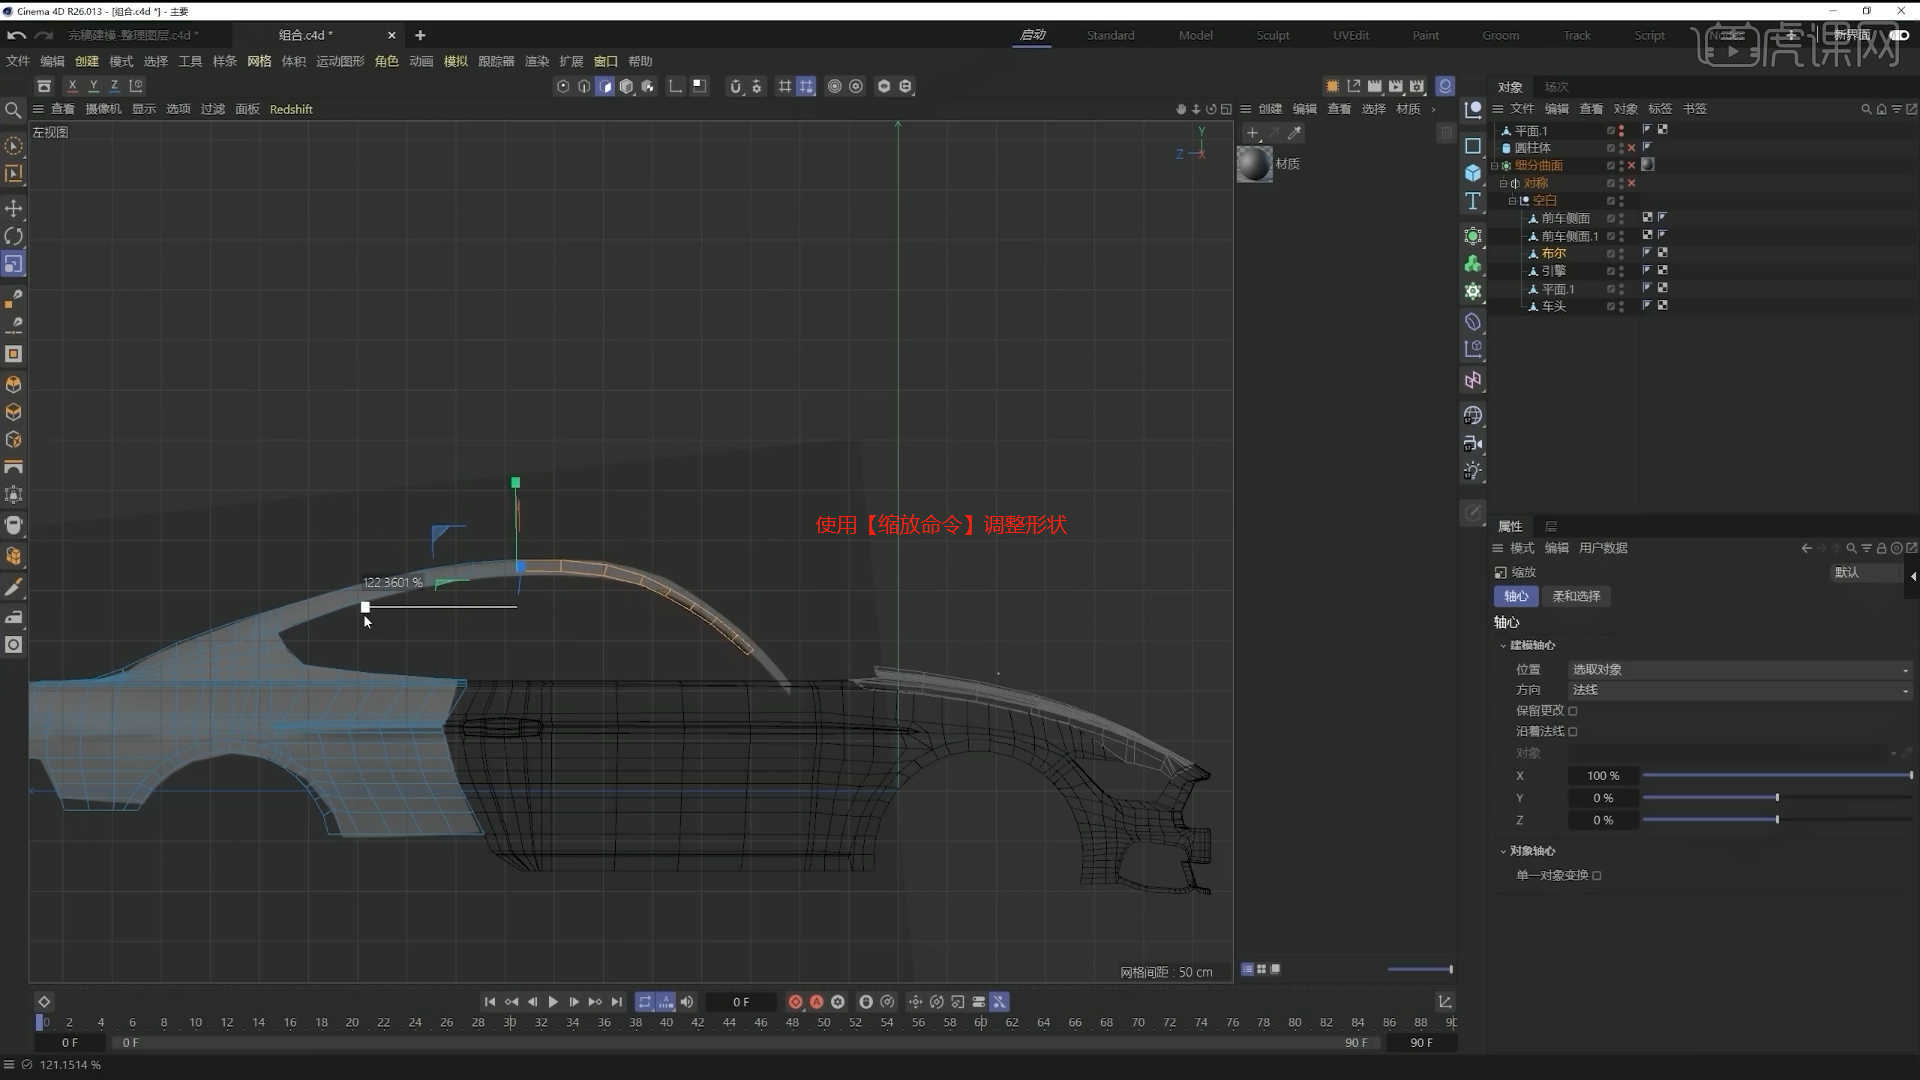1920x1080 pixels.
Task: Open the Redshift viewport menu
Action: pyautogui.click(x=291, y=109)
